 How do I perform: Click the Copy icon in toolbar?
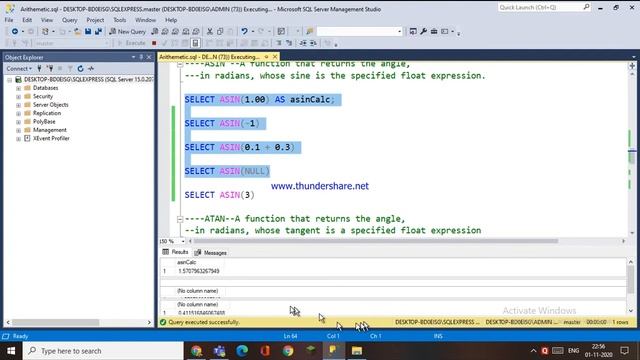pyautogui.click(x=220, y=31)
